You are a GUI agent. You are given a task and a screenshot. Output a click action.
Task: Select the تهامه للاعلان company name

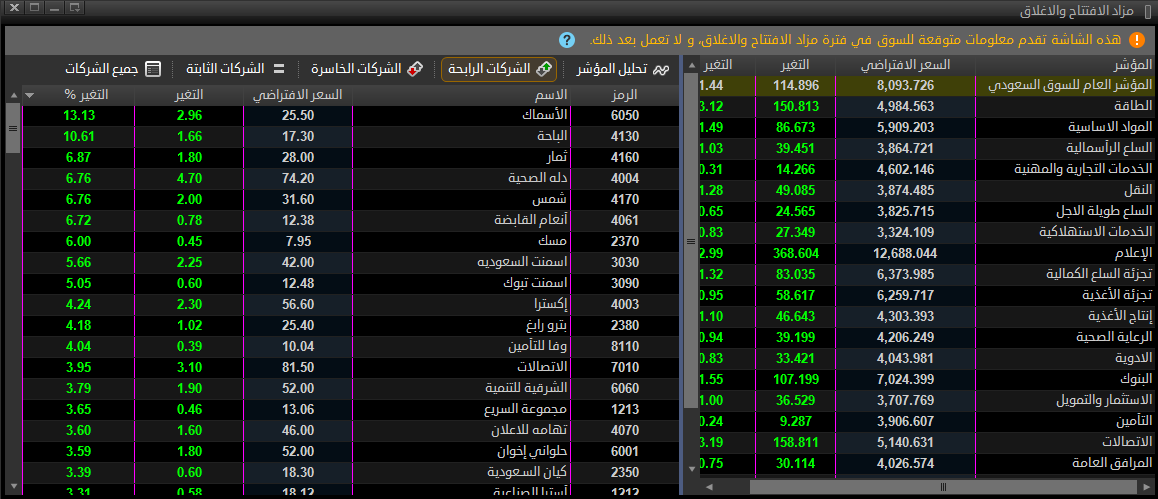530,430
